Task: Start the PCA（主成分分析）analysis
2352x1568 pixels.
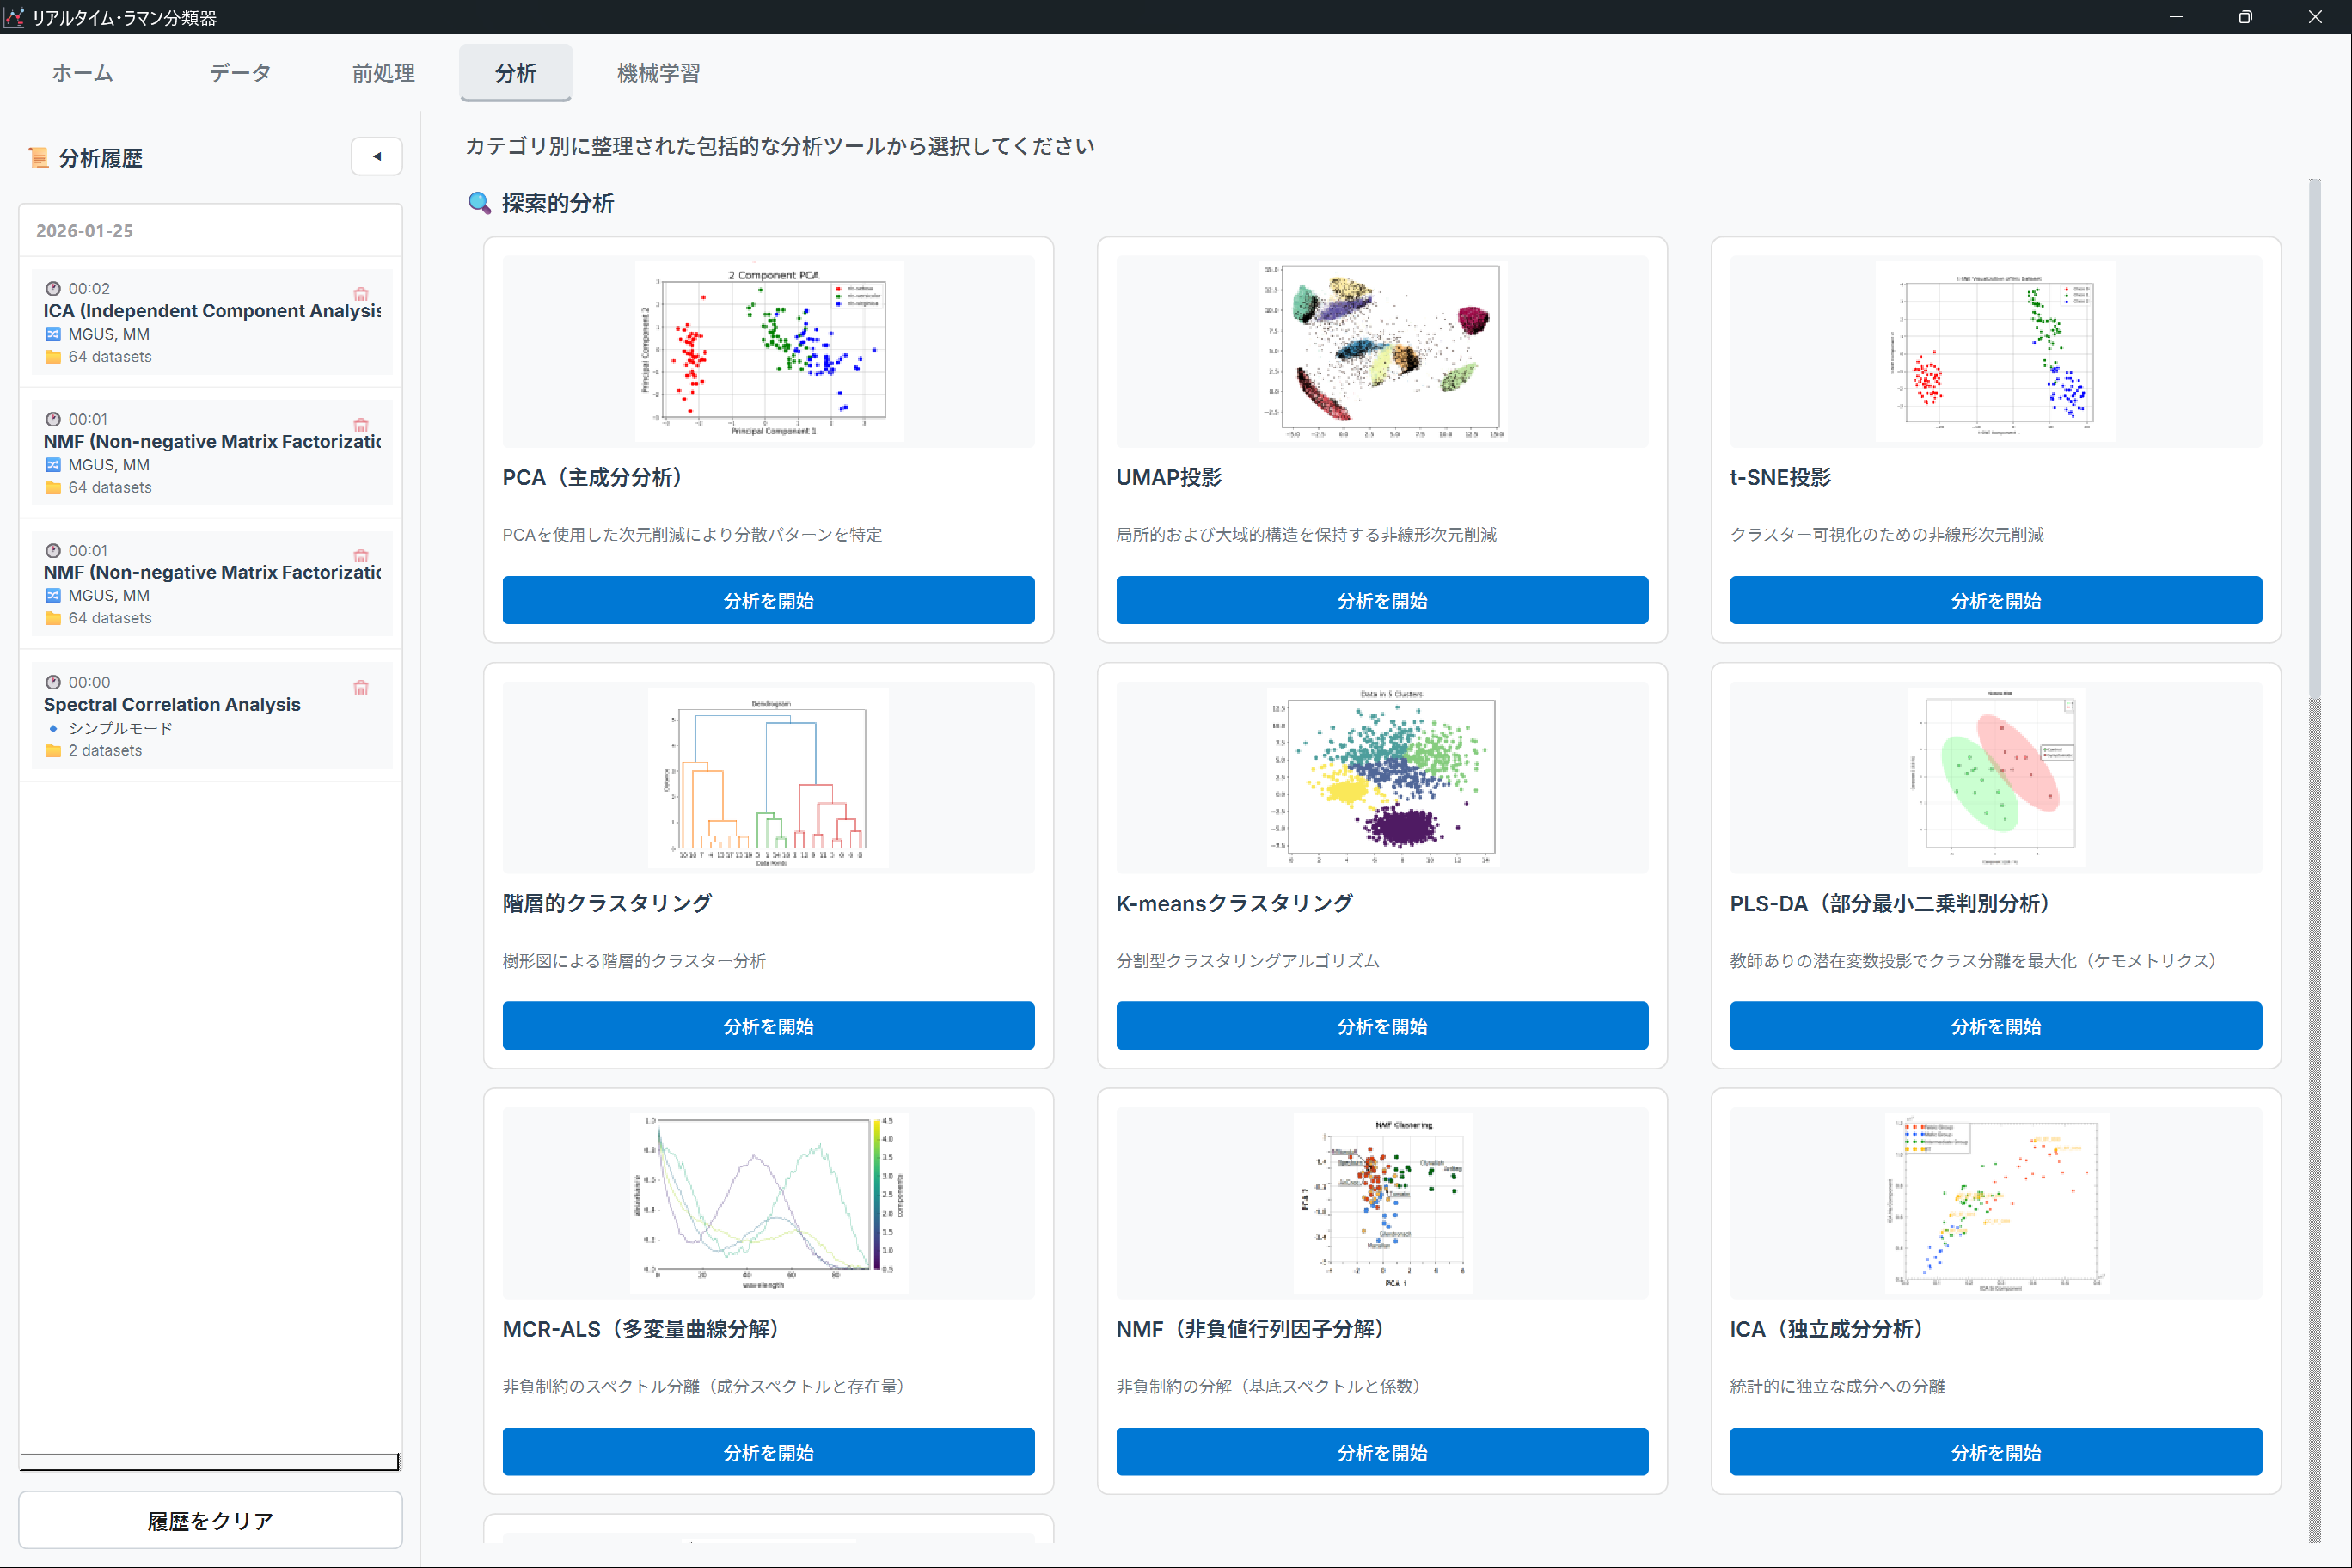Action: 768,600
